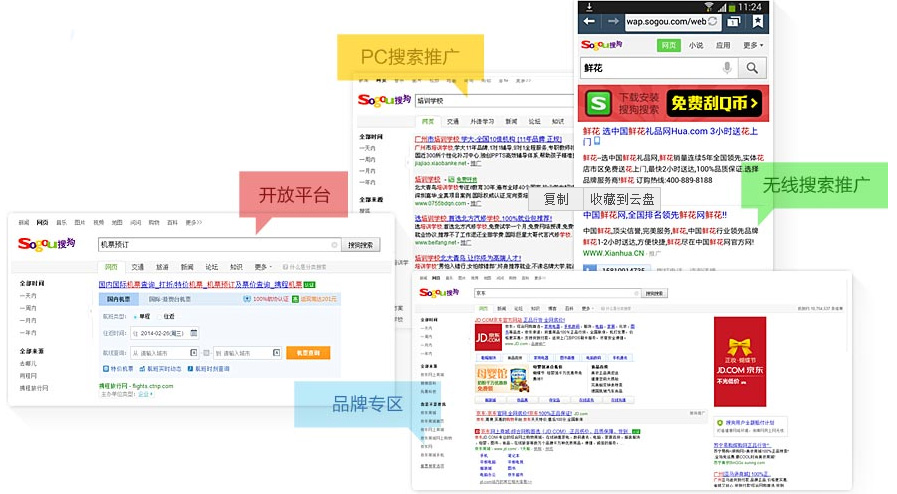This screenshot has width=897, height=494.
Task: Click the download icon in phone status bar
Action: 589,6
